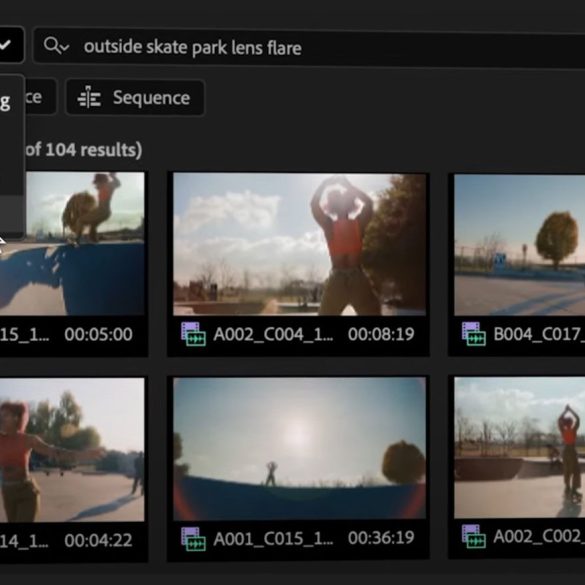
Task: Click the search magnifier dropdown icon
Action: 56,46
